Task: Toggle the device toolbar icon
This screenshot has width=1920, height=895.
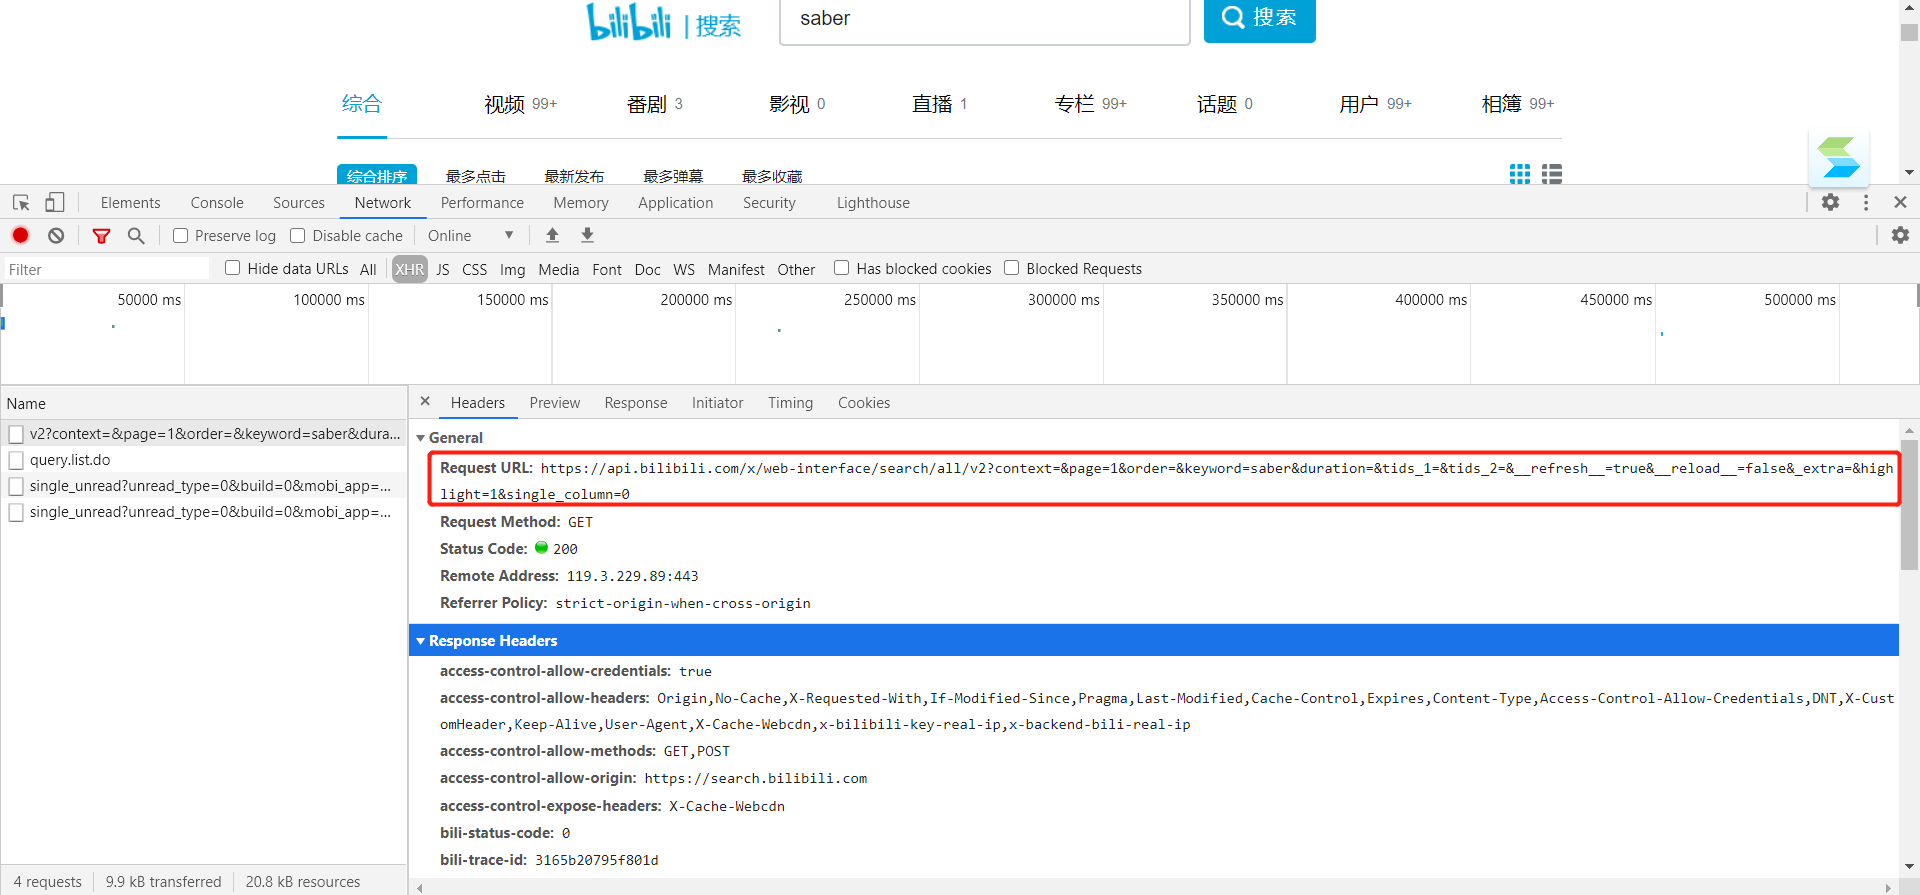Action: click(x=55, y=203)
